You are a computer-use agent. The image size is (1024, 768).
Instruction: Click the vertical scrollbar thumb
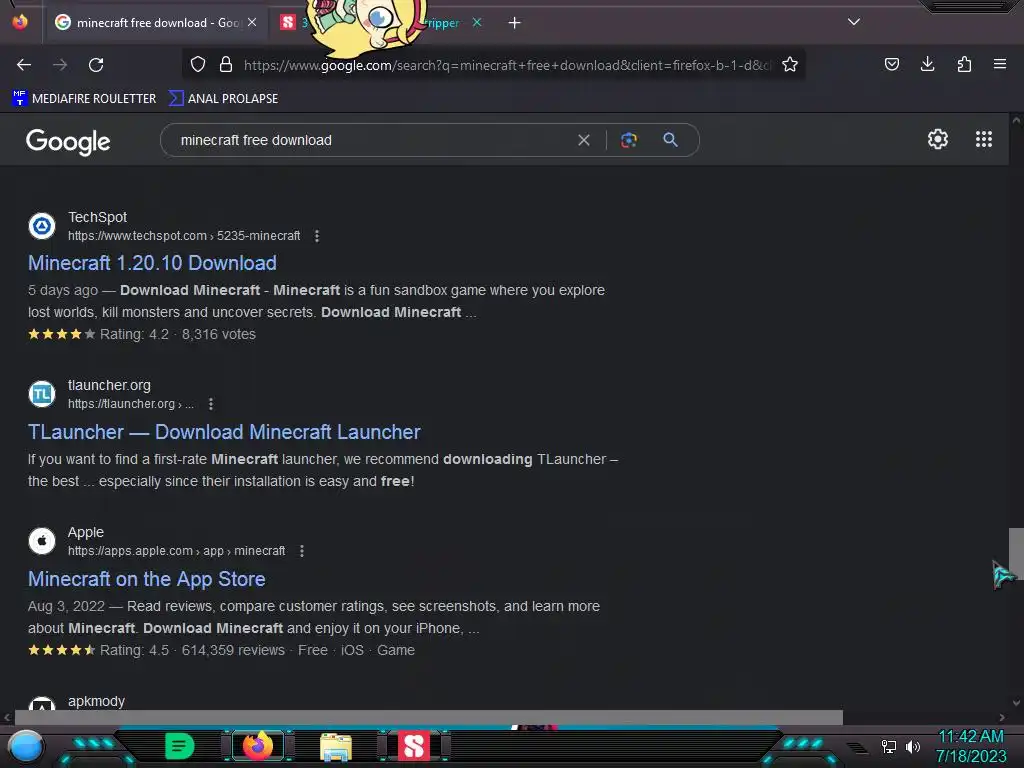tap(1016, 554)
